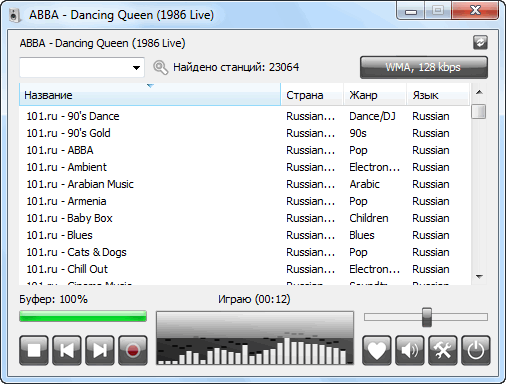Sort by the Язык column header

coord(438,95)
